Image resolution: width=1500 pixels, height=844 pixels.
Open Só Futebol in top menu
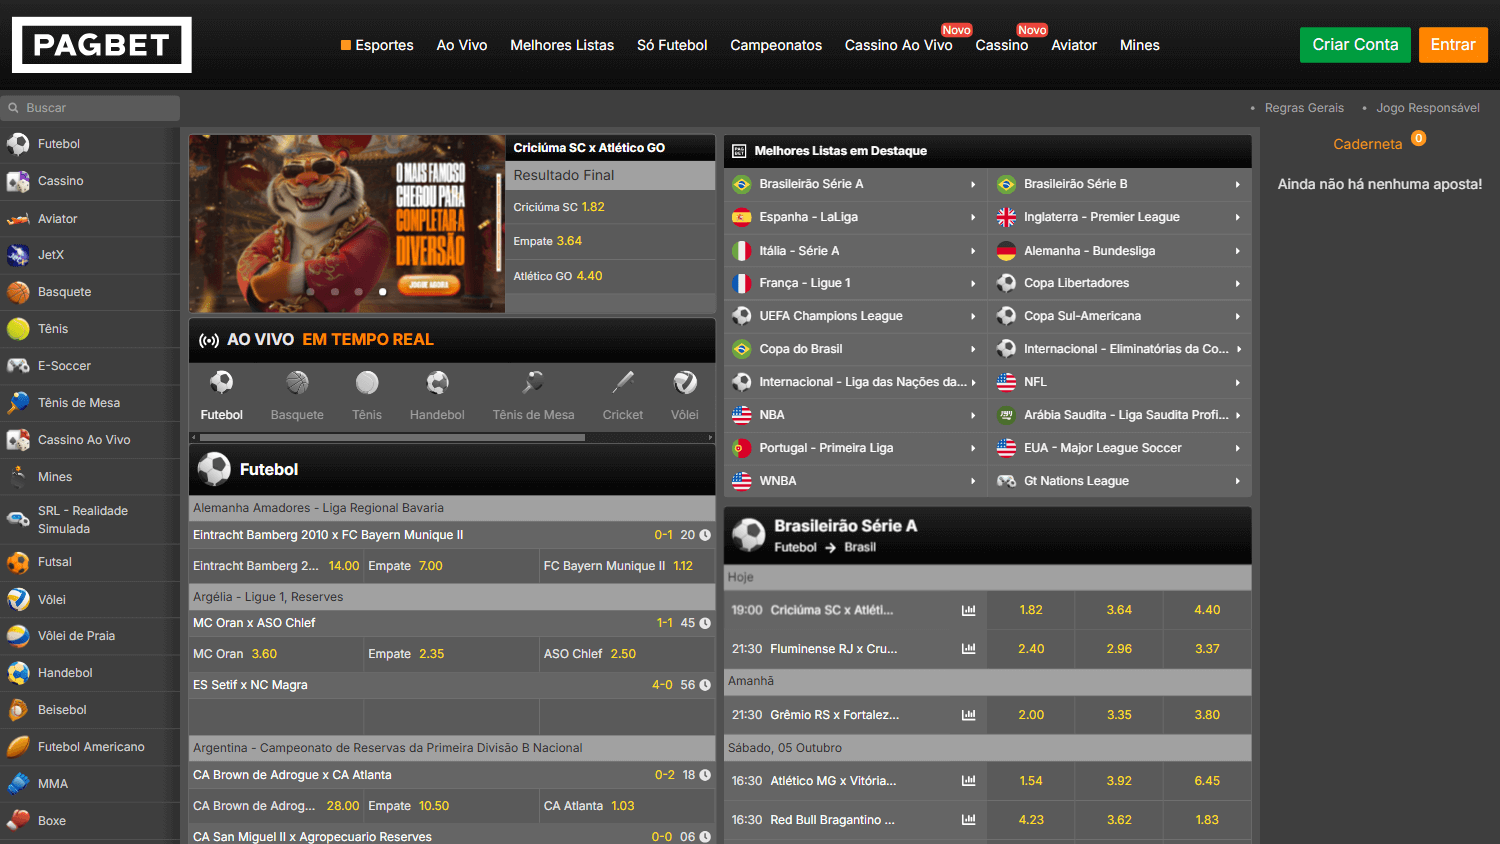click(x=672, y=45)
